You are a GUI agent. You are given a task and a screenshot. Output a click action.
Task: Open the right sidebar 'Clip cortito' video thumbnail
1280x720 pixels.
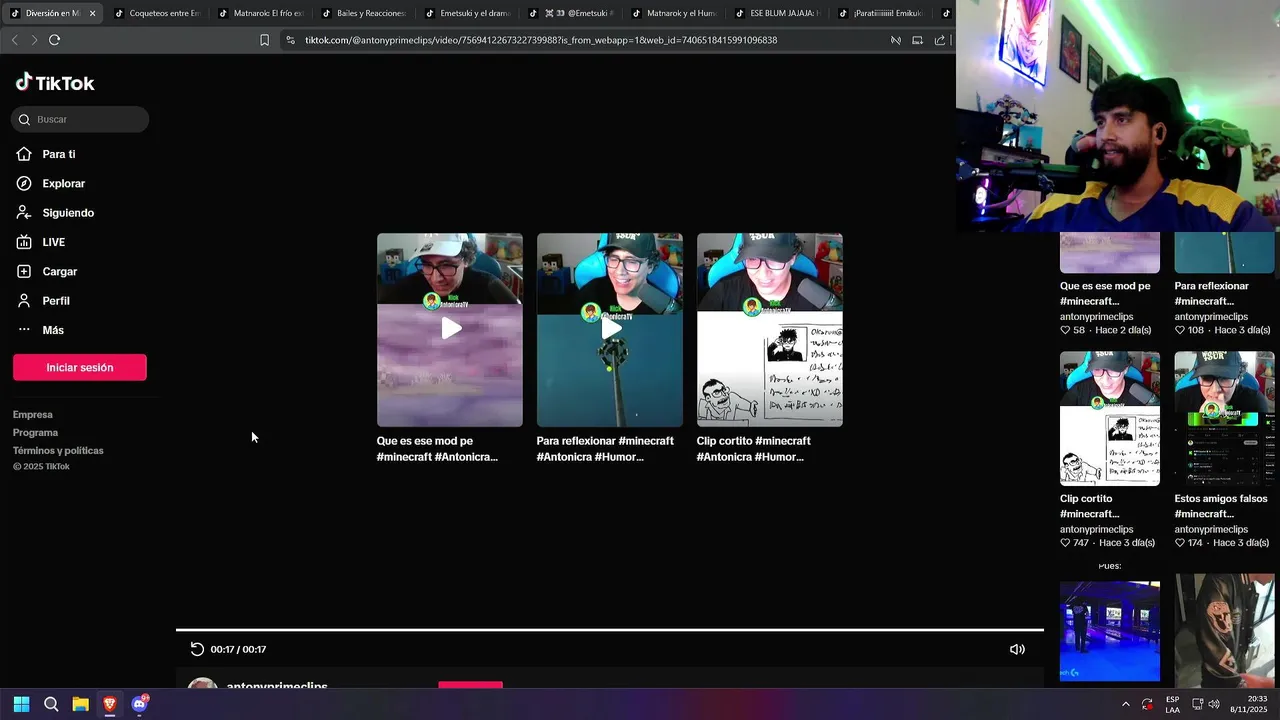[1110, 418]
